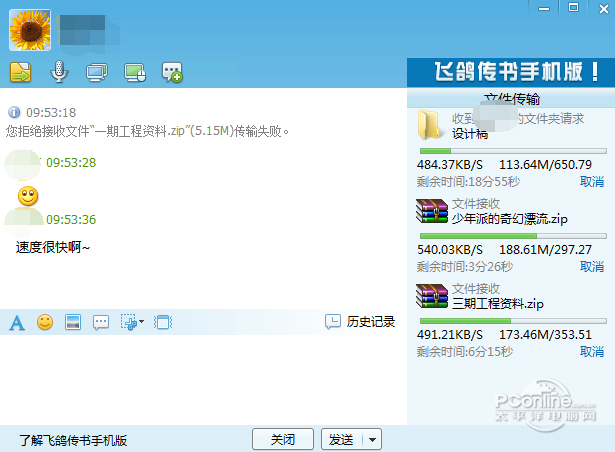Launch remote control assistance icon

point(135,73)
